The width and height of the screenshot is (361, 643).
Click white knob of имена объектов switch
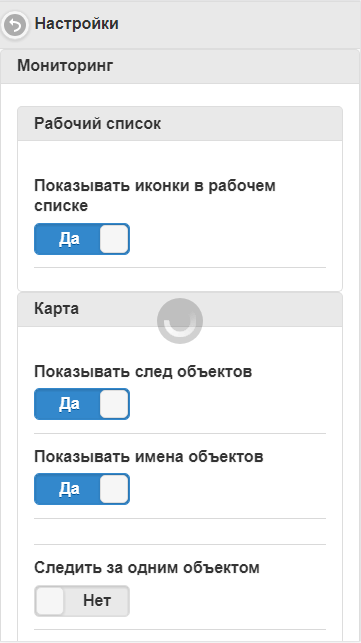(x=114, y=489)
